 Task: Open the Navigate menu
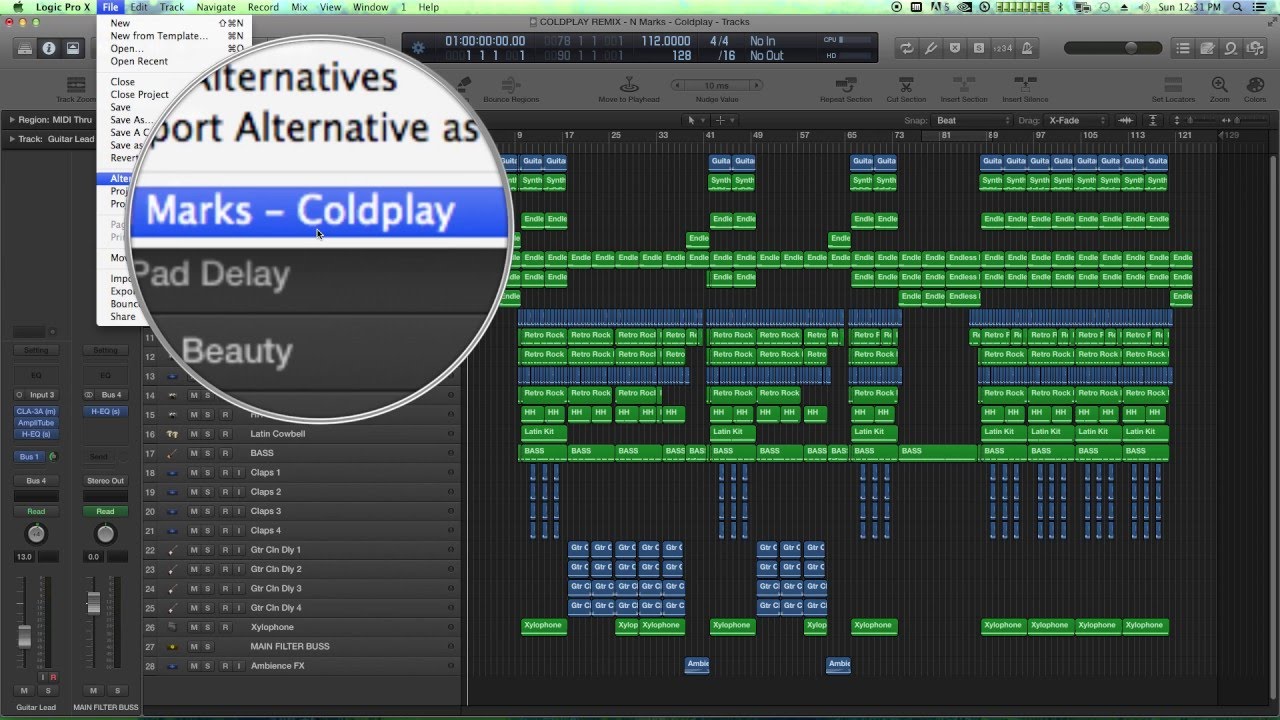(216, 7)
